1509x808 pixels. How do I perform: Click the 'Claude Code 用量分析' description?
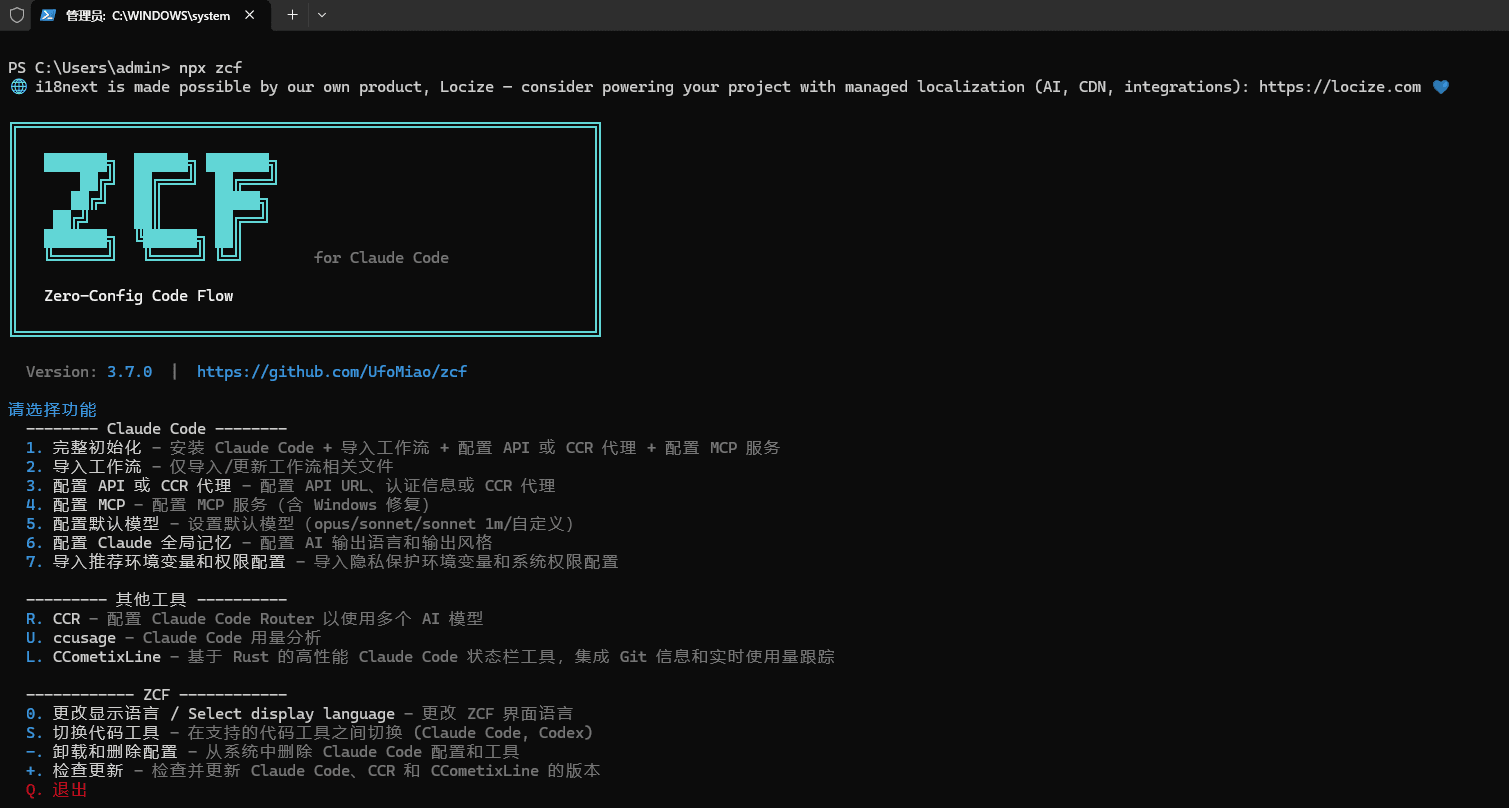[232, 638]
